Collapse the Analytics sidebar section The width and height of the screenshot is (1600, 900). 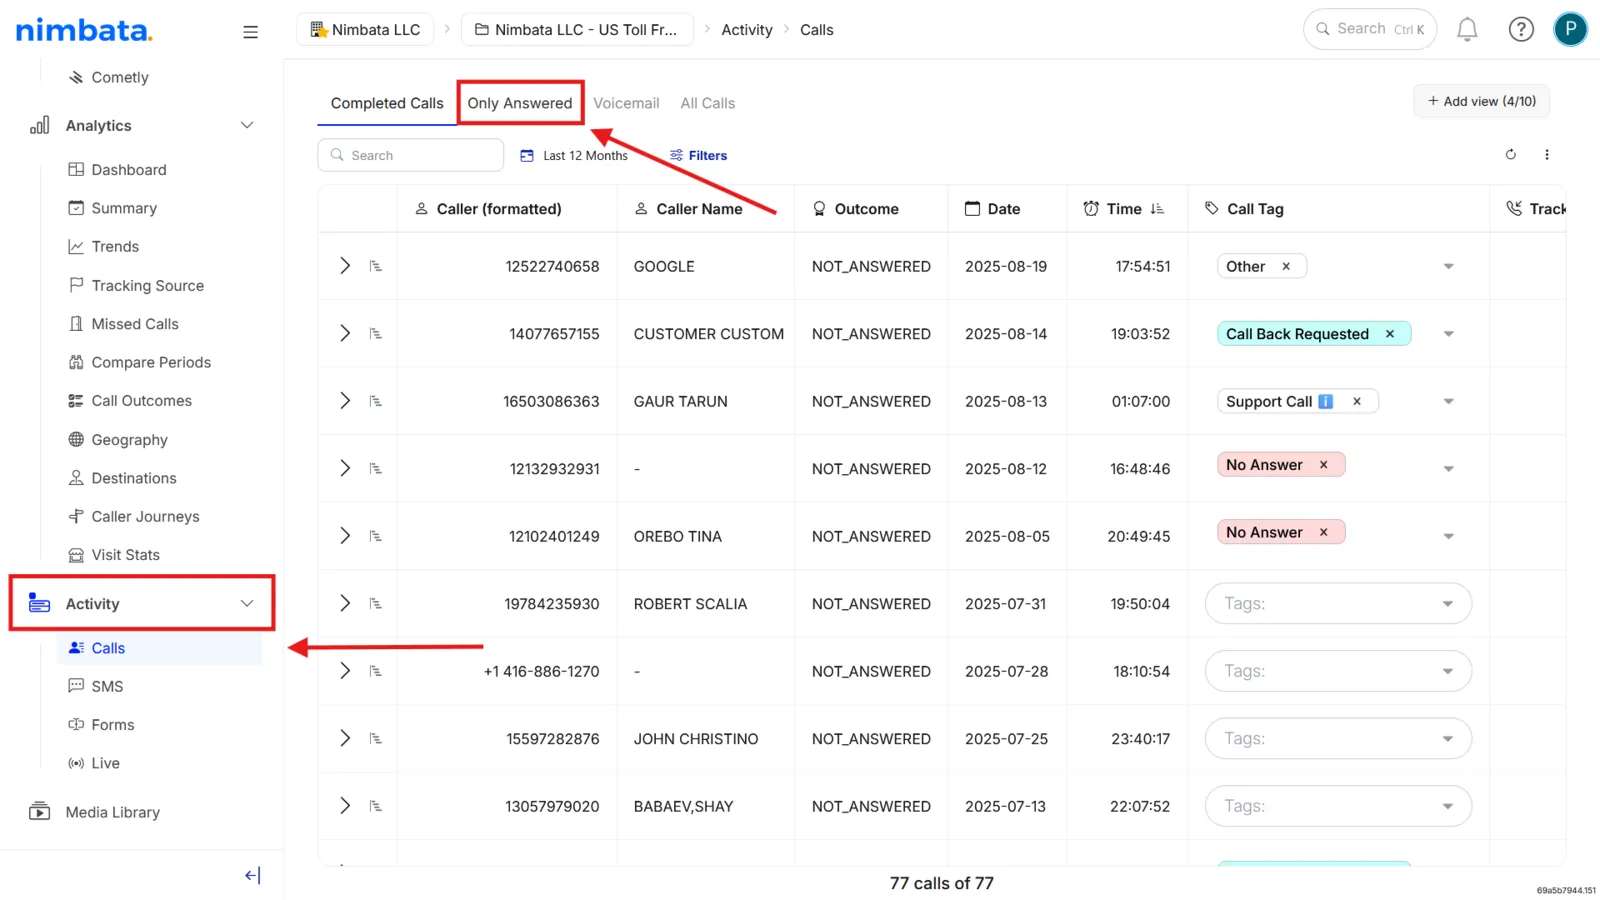click(x=247, y=125)
